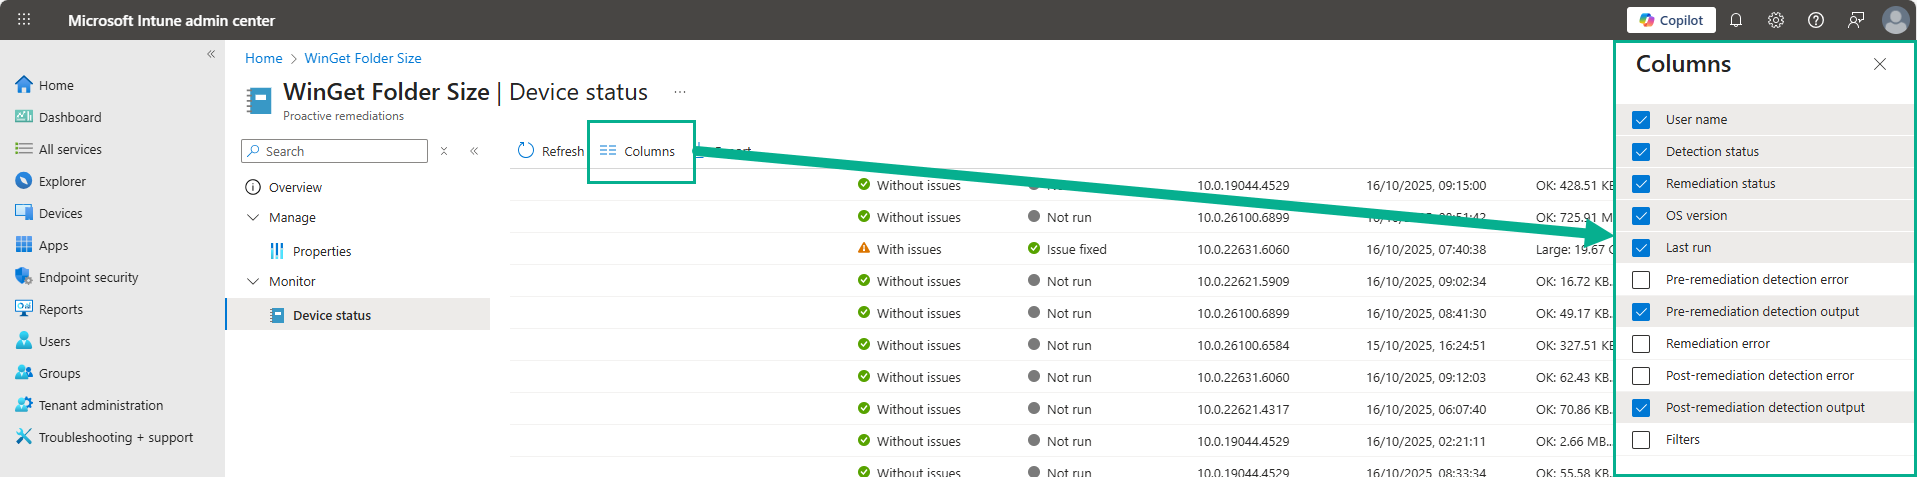Select Device status in Monitor menu
Image resolution: width=1917 pixels, height=477 pixels.
tap(331, 315)
